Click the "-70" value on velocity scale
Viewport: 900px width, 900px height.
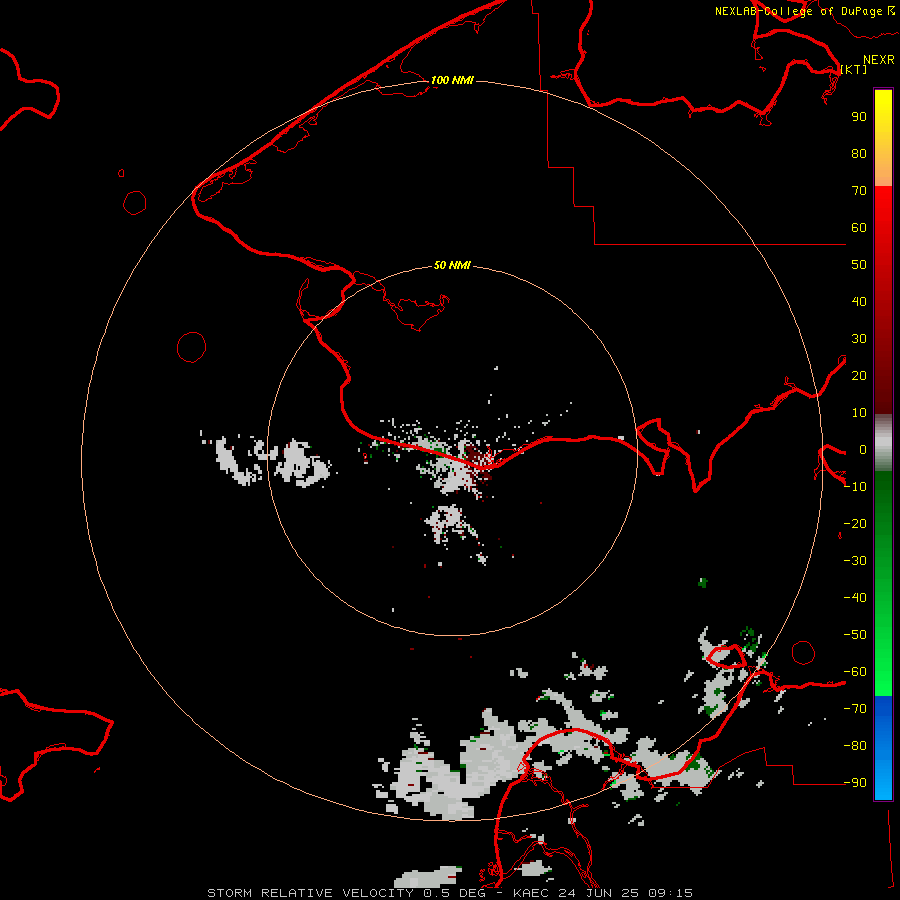(855, 709)
